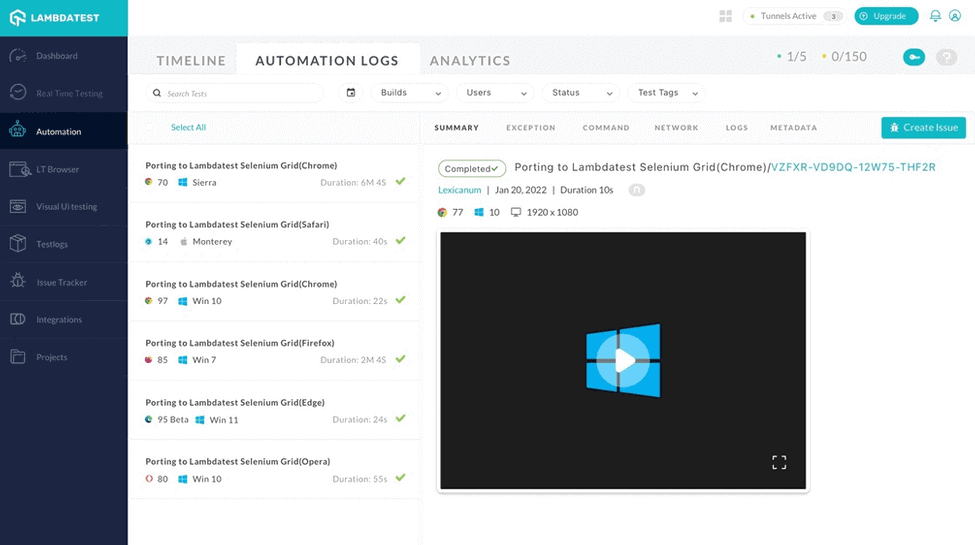Viewport: 975px width, 545px height.
Task: Open the NETWORK tab
Action: [x=677, y=128]
